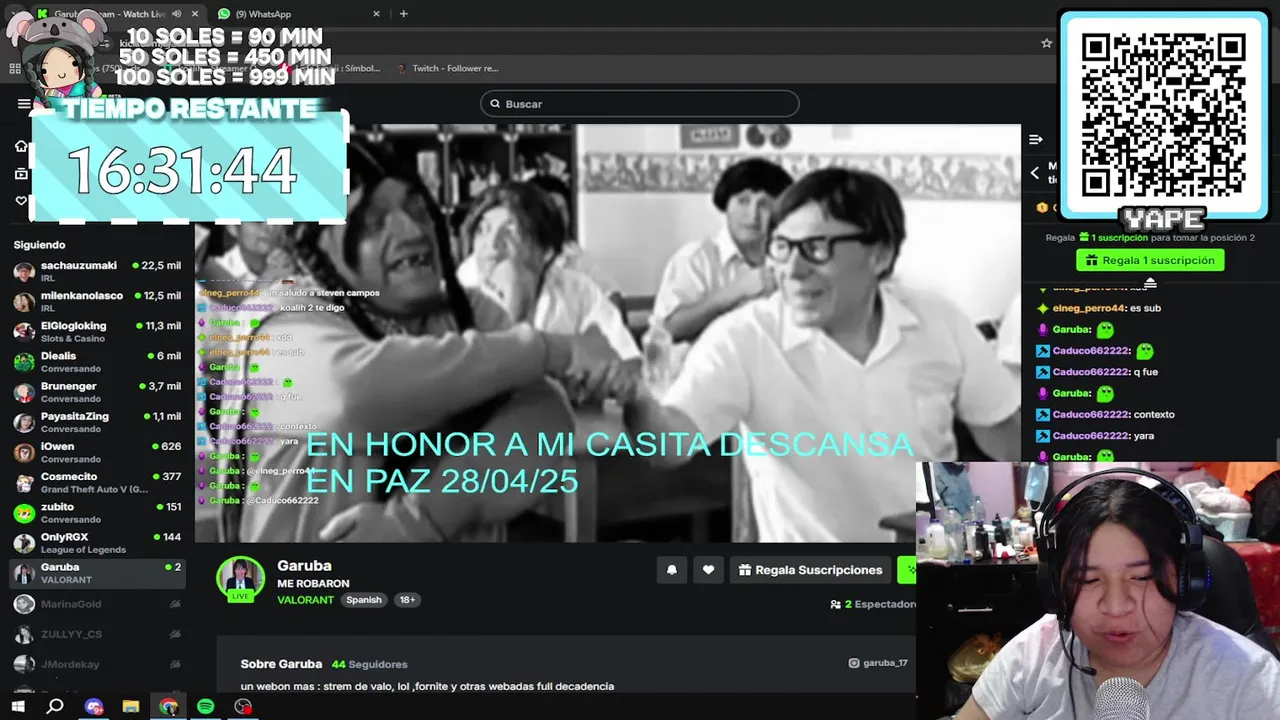Click elneg_perro44 username in chat

coord(1089,308)
